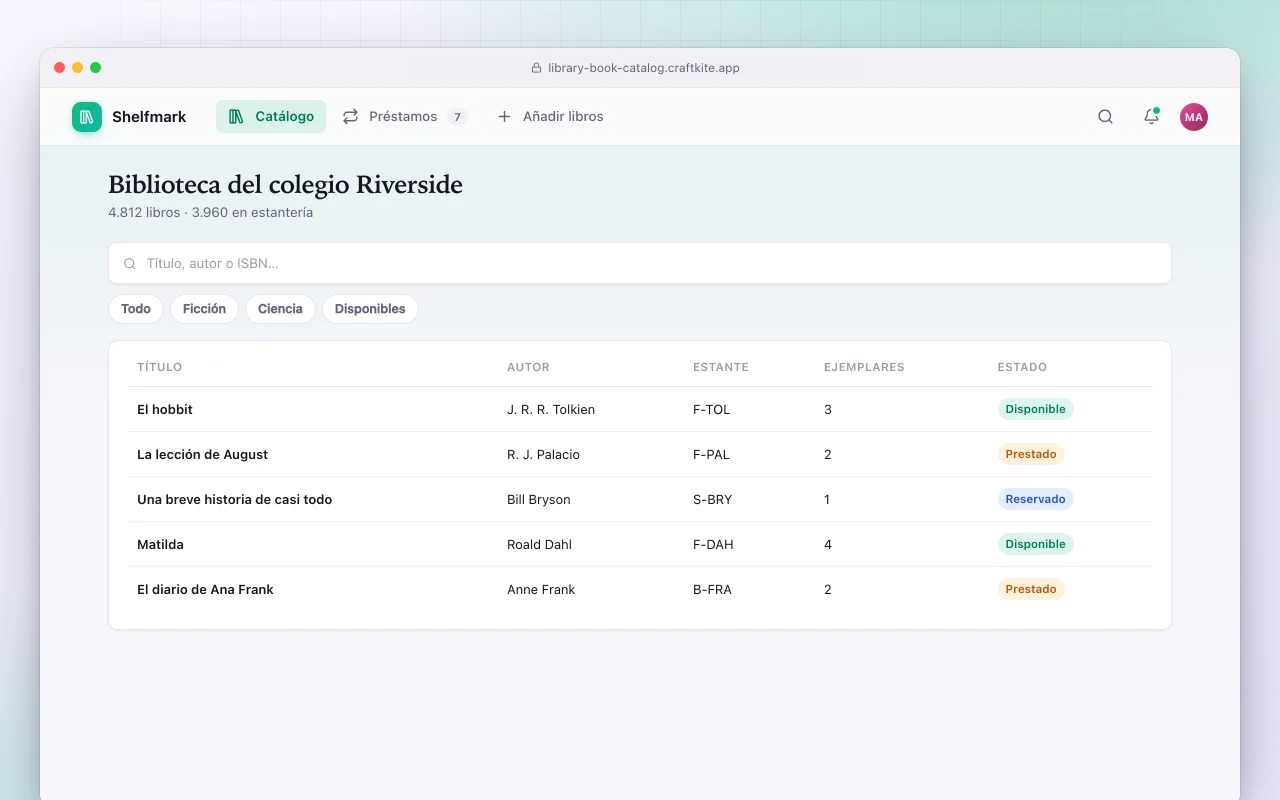Click author Anne Frank
The height and width of the screenshot is (800, 1280).
(x=541, y=589)
